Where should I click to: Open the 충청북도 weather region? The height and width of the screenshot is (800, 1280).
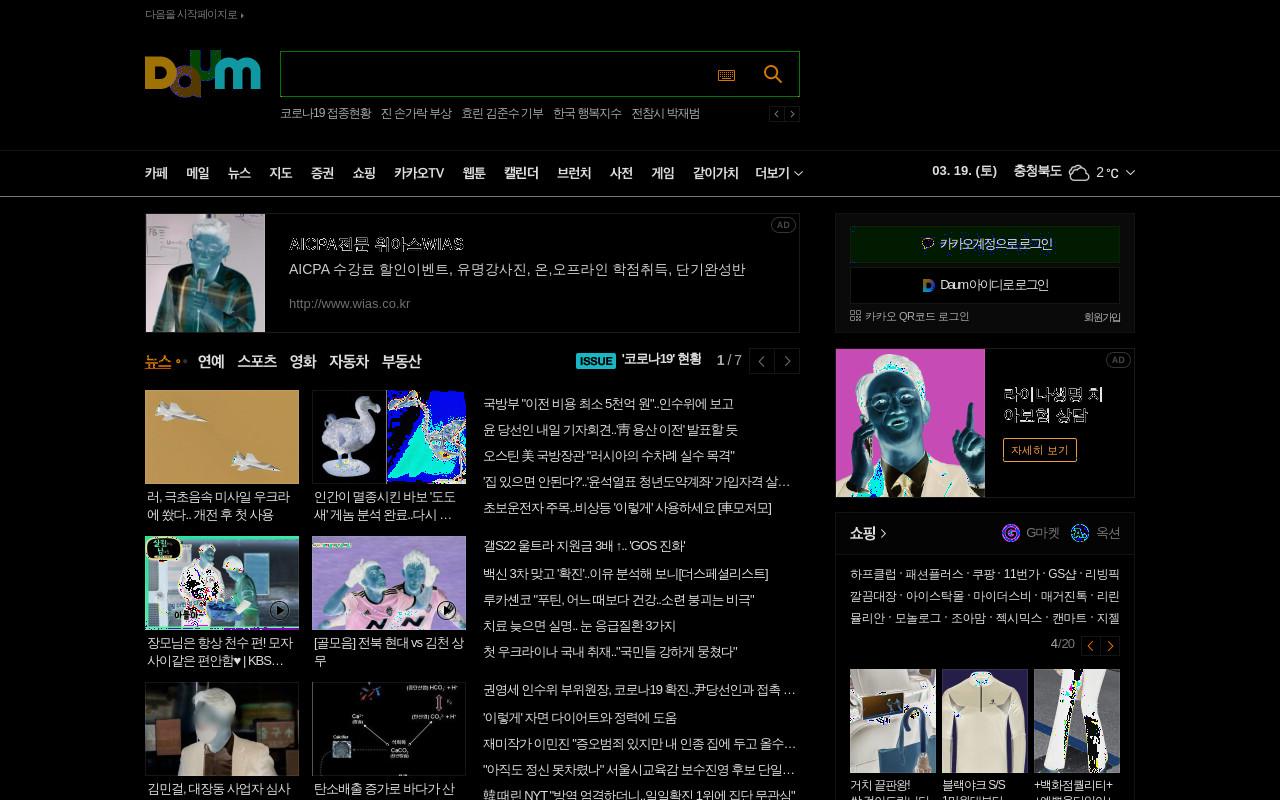click(x=1037, y=172)
